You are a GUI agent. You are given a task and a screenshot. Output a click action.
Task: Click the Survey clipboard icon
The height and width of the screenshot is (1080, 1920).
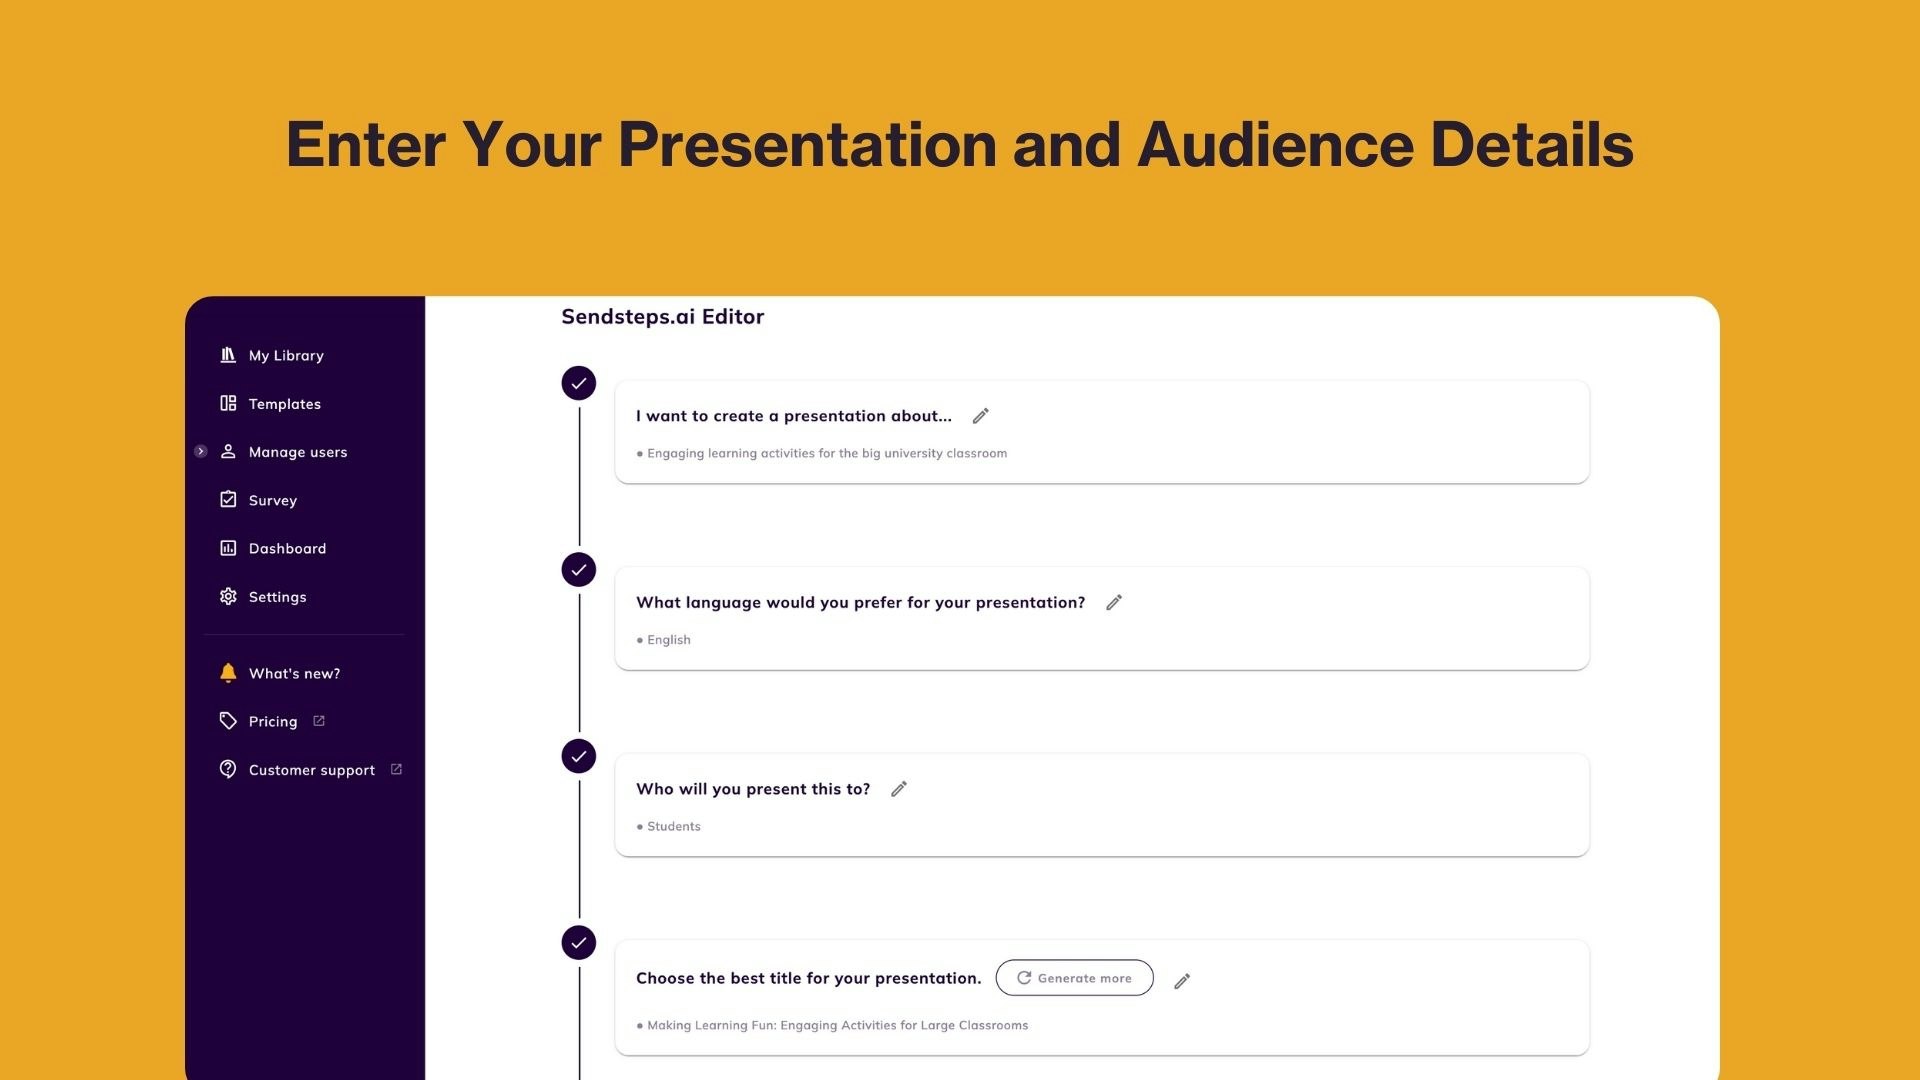[228, 499]
